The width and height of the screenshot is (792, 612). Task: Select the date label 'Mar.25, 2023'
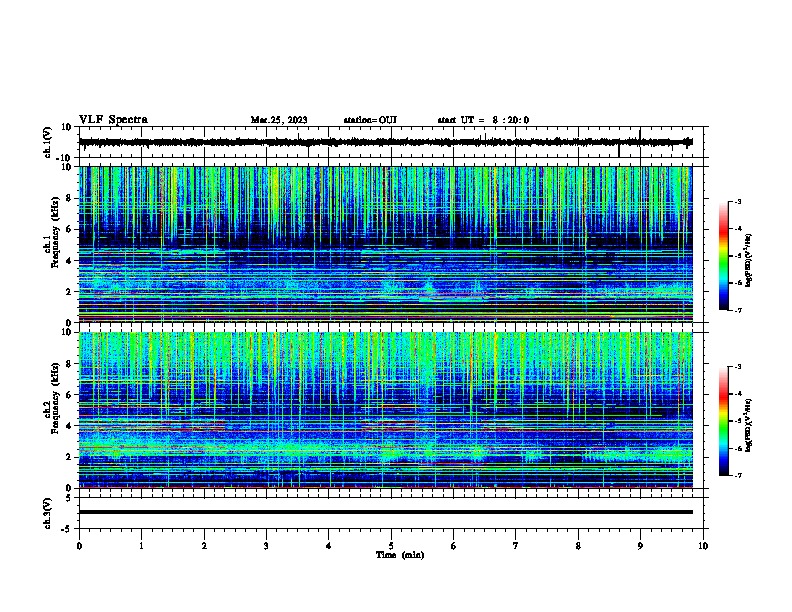point(279,120)
